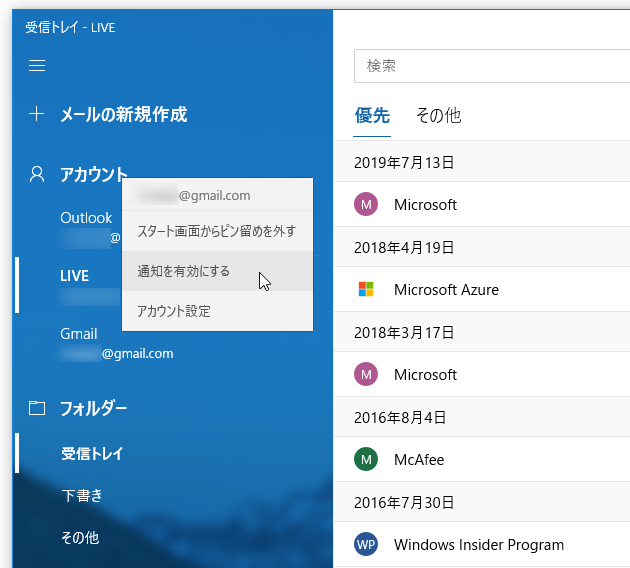Click the person icon beside アカウント
Viewport: 630px width, 568px height.
click(37, 174)
